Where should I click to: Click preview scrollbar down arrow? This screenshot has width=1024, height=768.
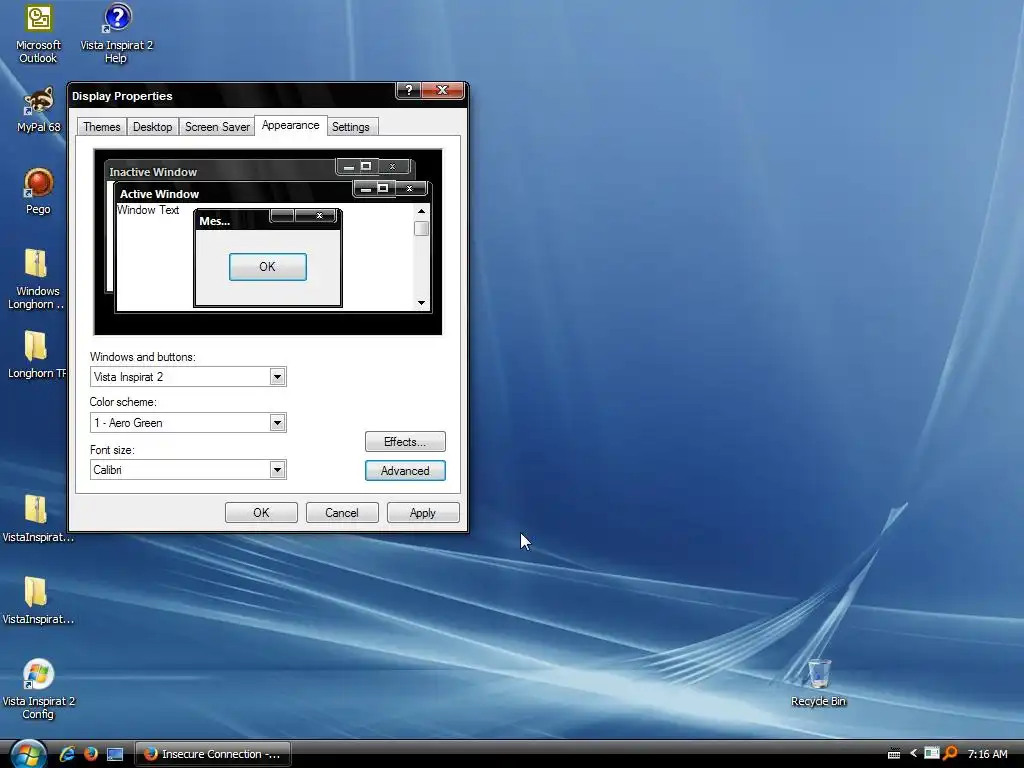click(x=421, y=302)
